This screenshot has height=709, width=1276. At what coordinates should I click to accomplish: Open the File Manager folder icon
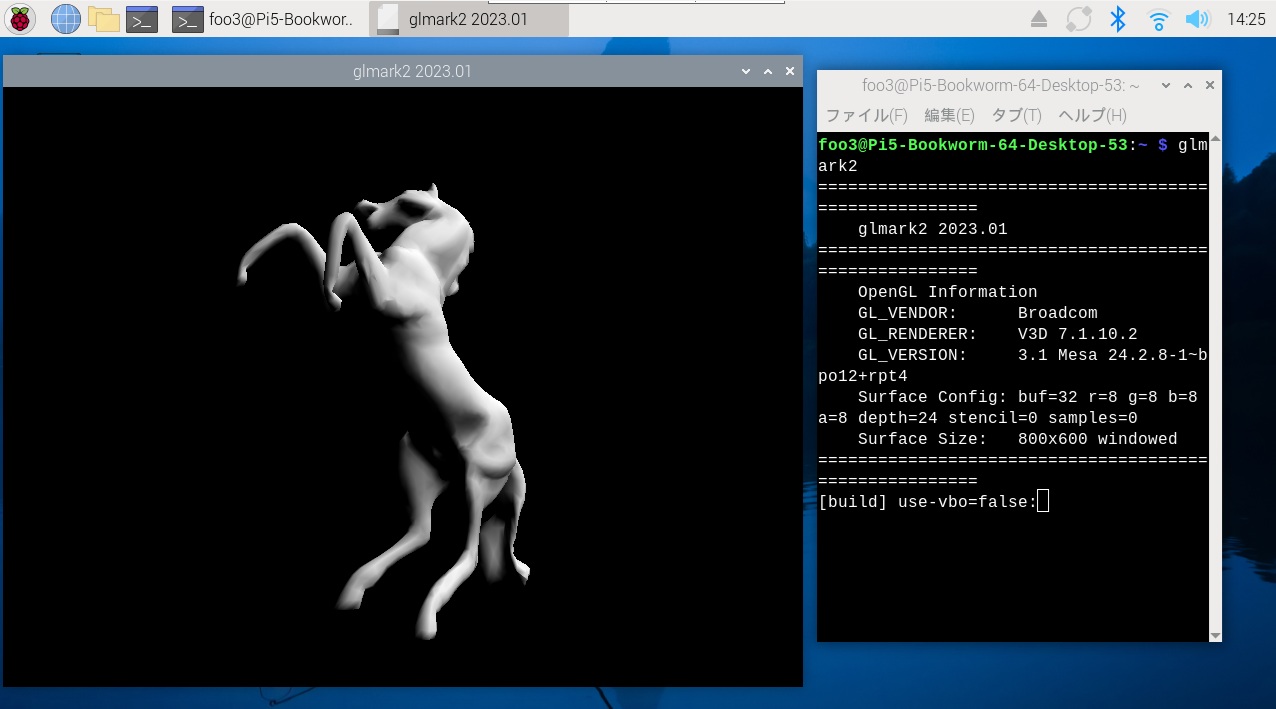click(x=103, y=19)
